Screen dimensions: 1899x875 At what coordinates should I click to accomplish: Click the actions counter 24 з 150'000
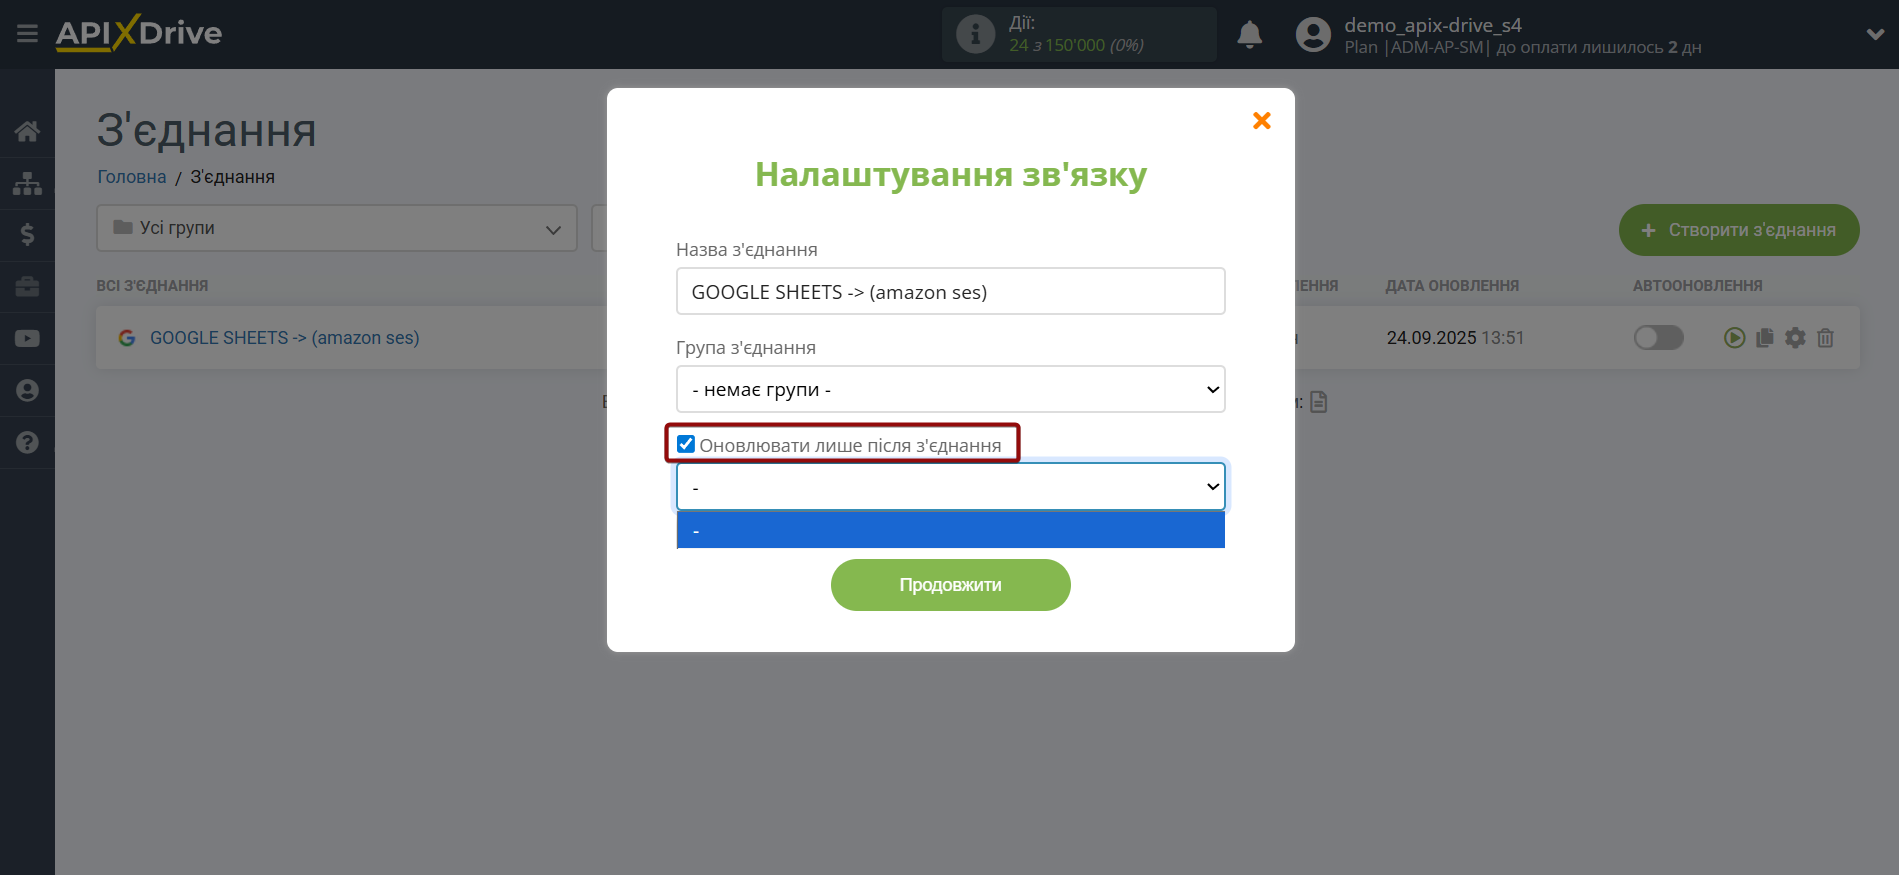coord(1076,45)
